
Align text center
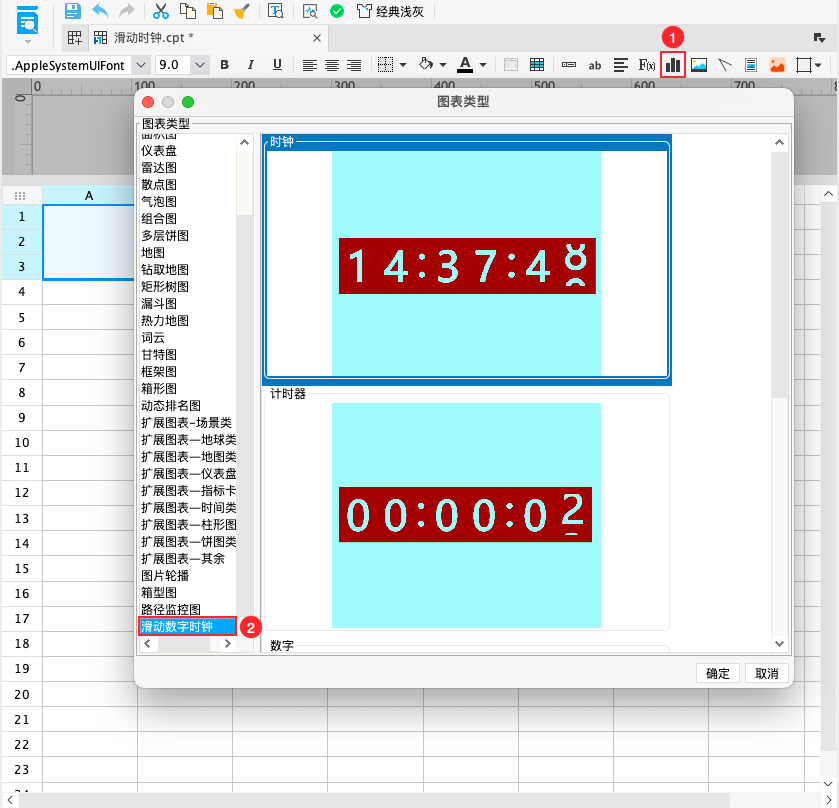click(x=332, y=65)
